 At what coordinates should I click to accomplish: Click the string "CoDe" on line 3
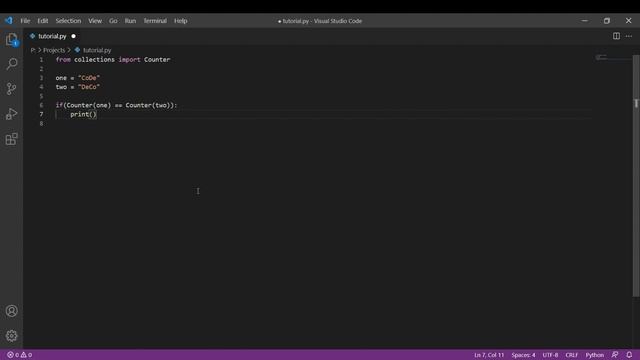(x=89, y=78)
